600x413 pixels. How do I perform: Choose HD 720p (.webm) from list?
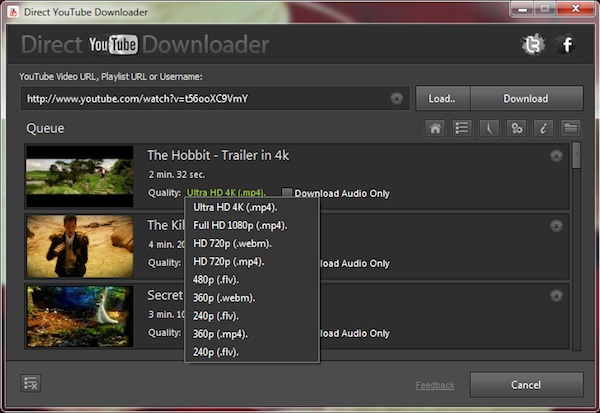tap(232, 243)
